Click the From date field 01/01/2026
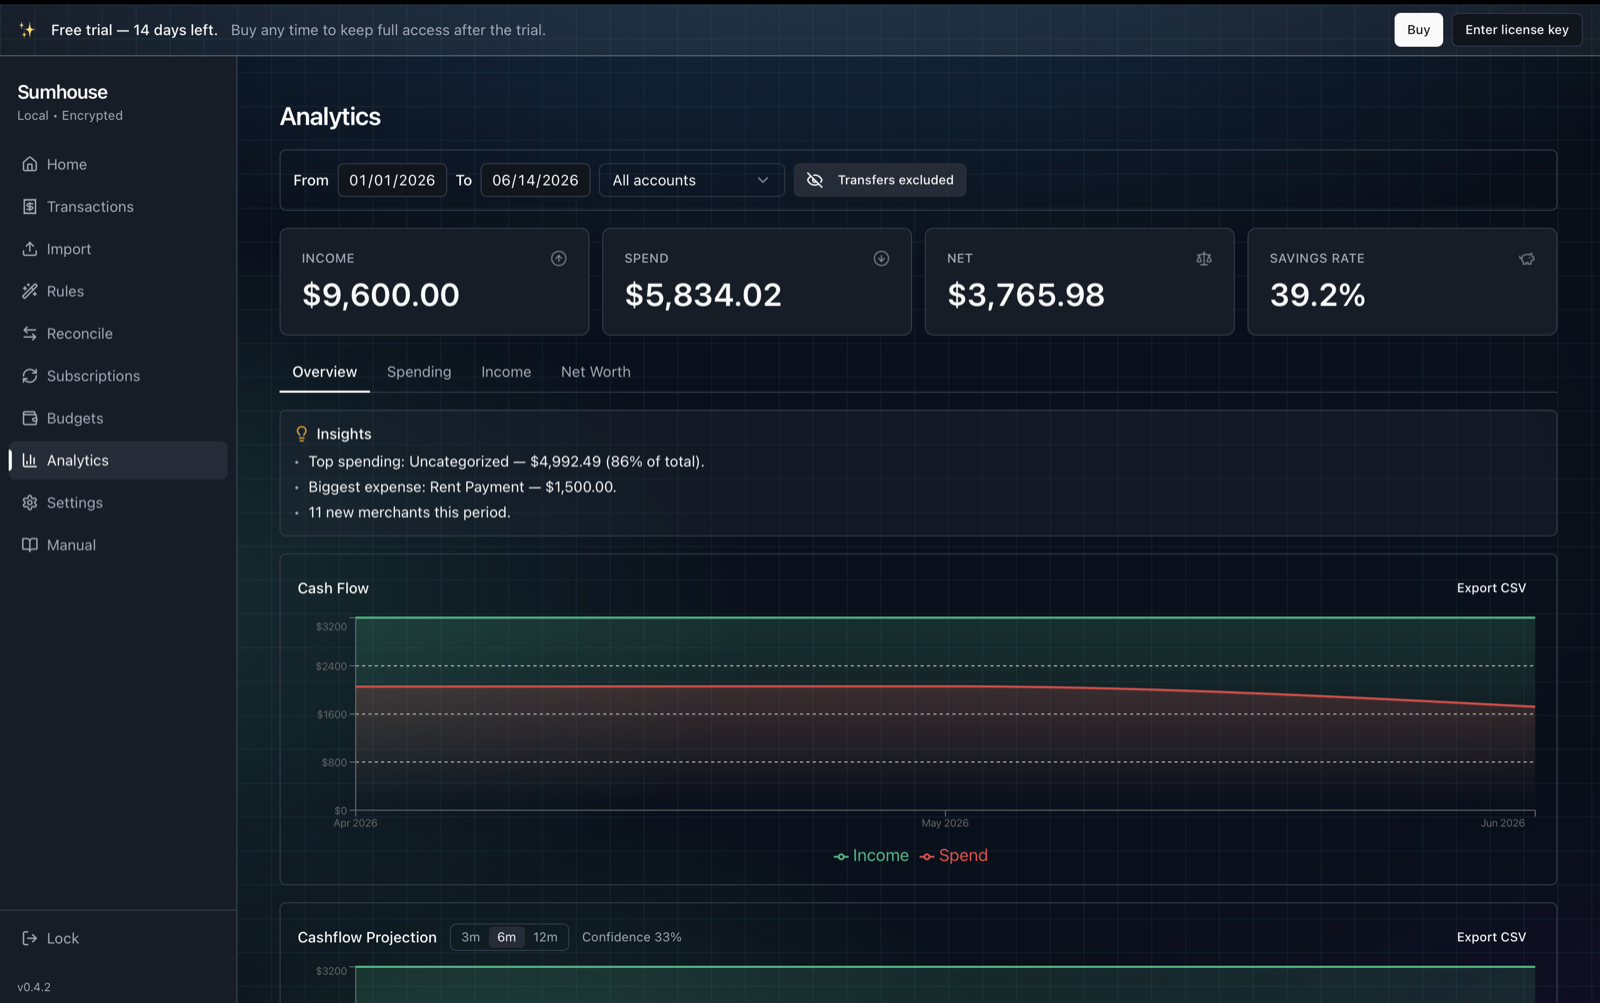This screenshot has width=1600, height=1003. [x=392, y=180]
